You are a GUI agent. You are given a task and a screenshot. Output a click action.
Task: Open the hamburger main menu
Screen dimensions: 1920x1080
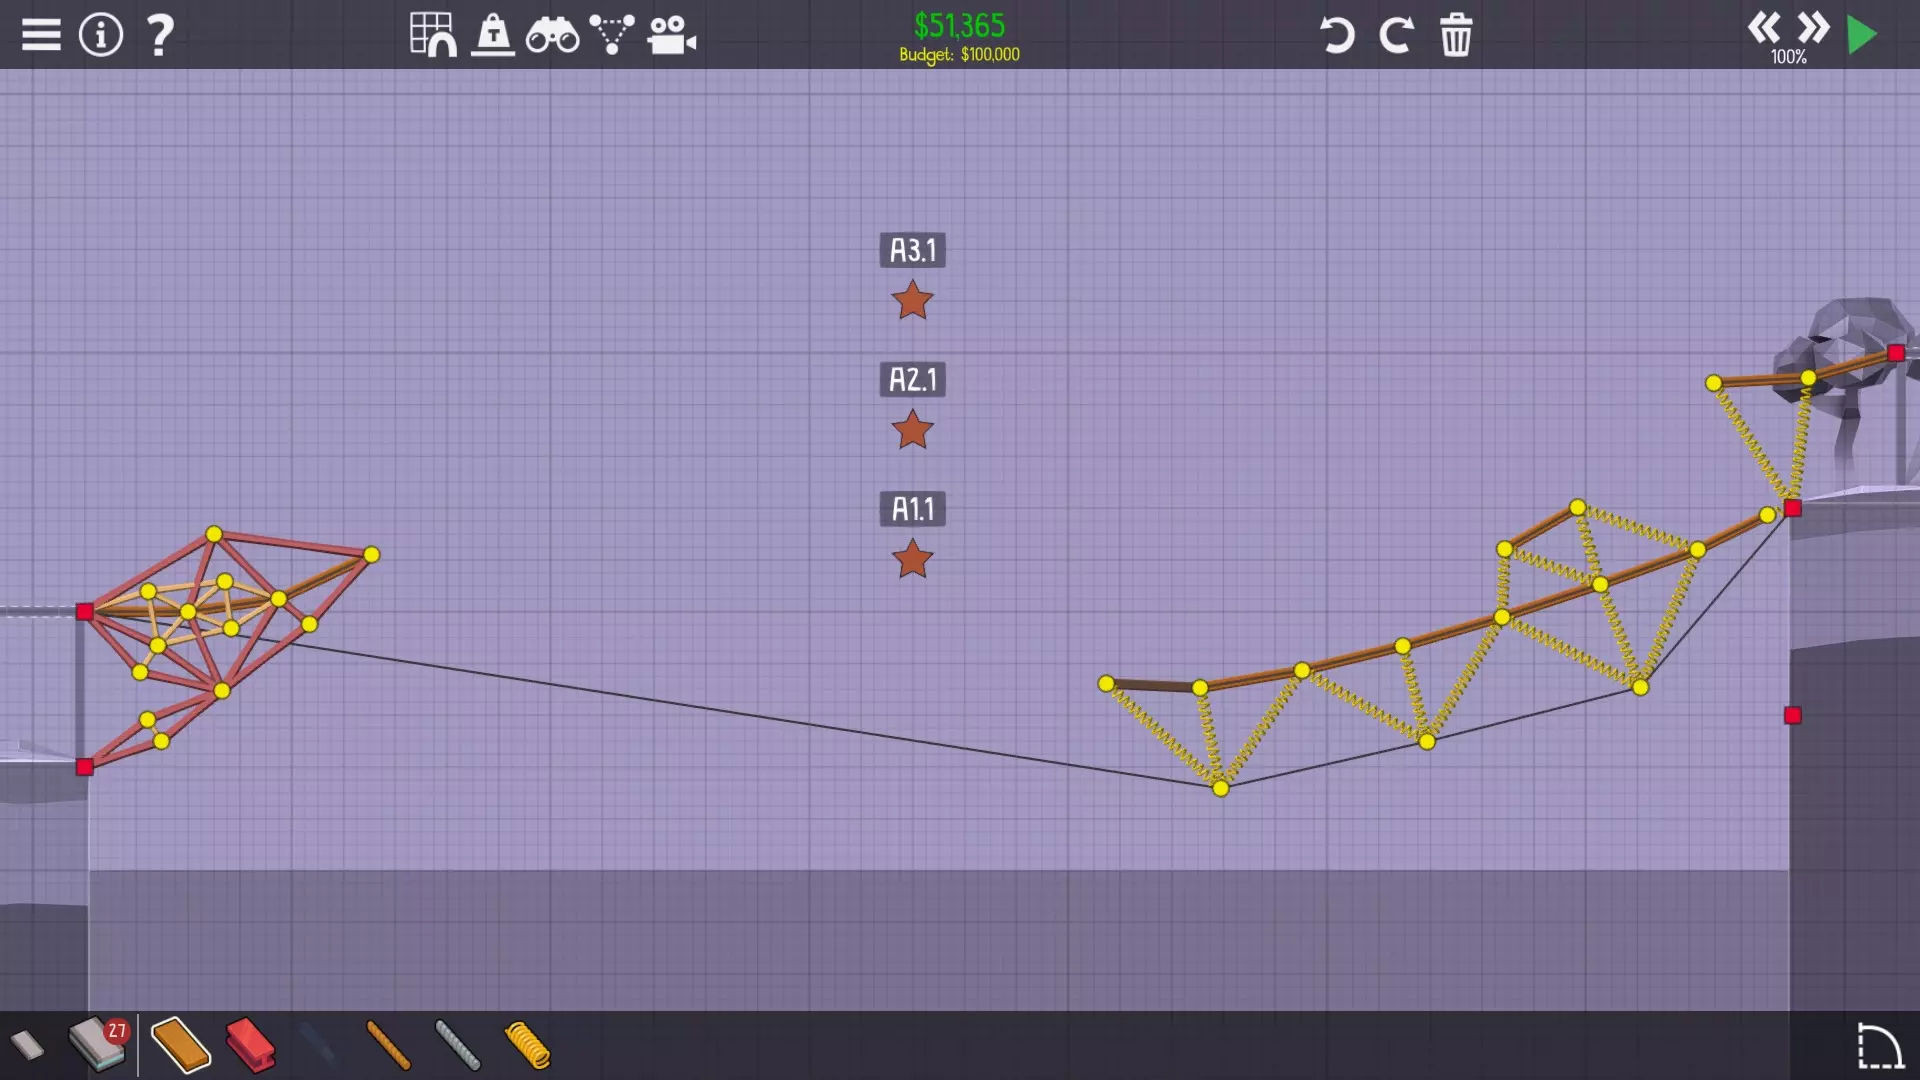coord(41,35)
